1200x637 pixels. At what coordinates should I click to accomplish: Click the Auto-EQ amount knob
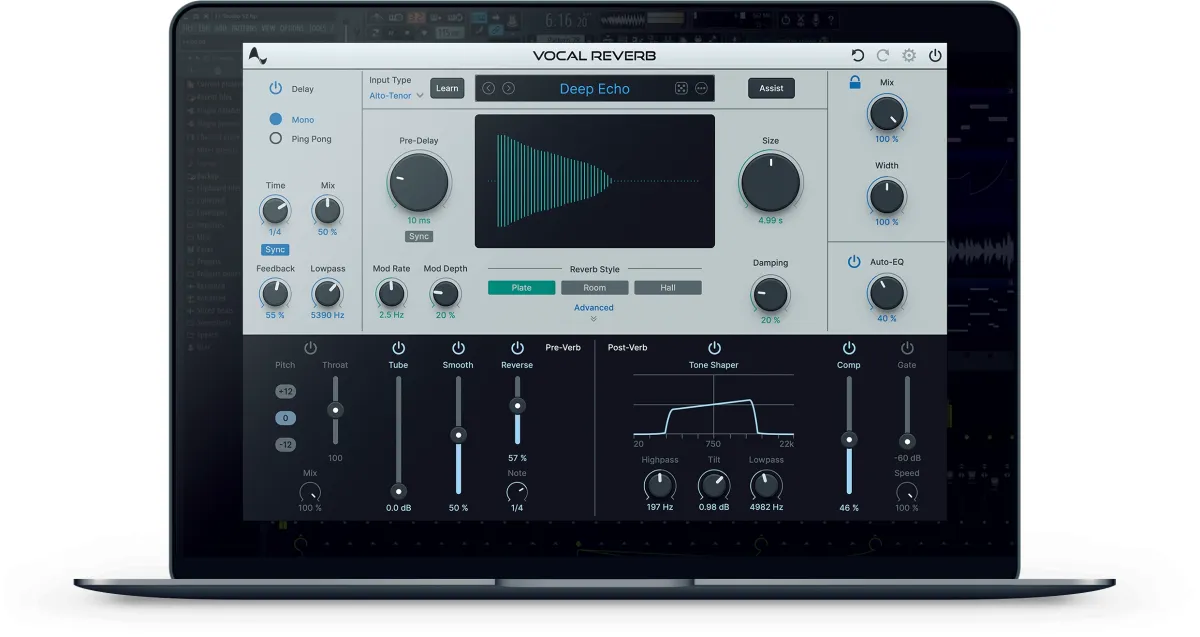coord(887,293)
